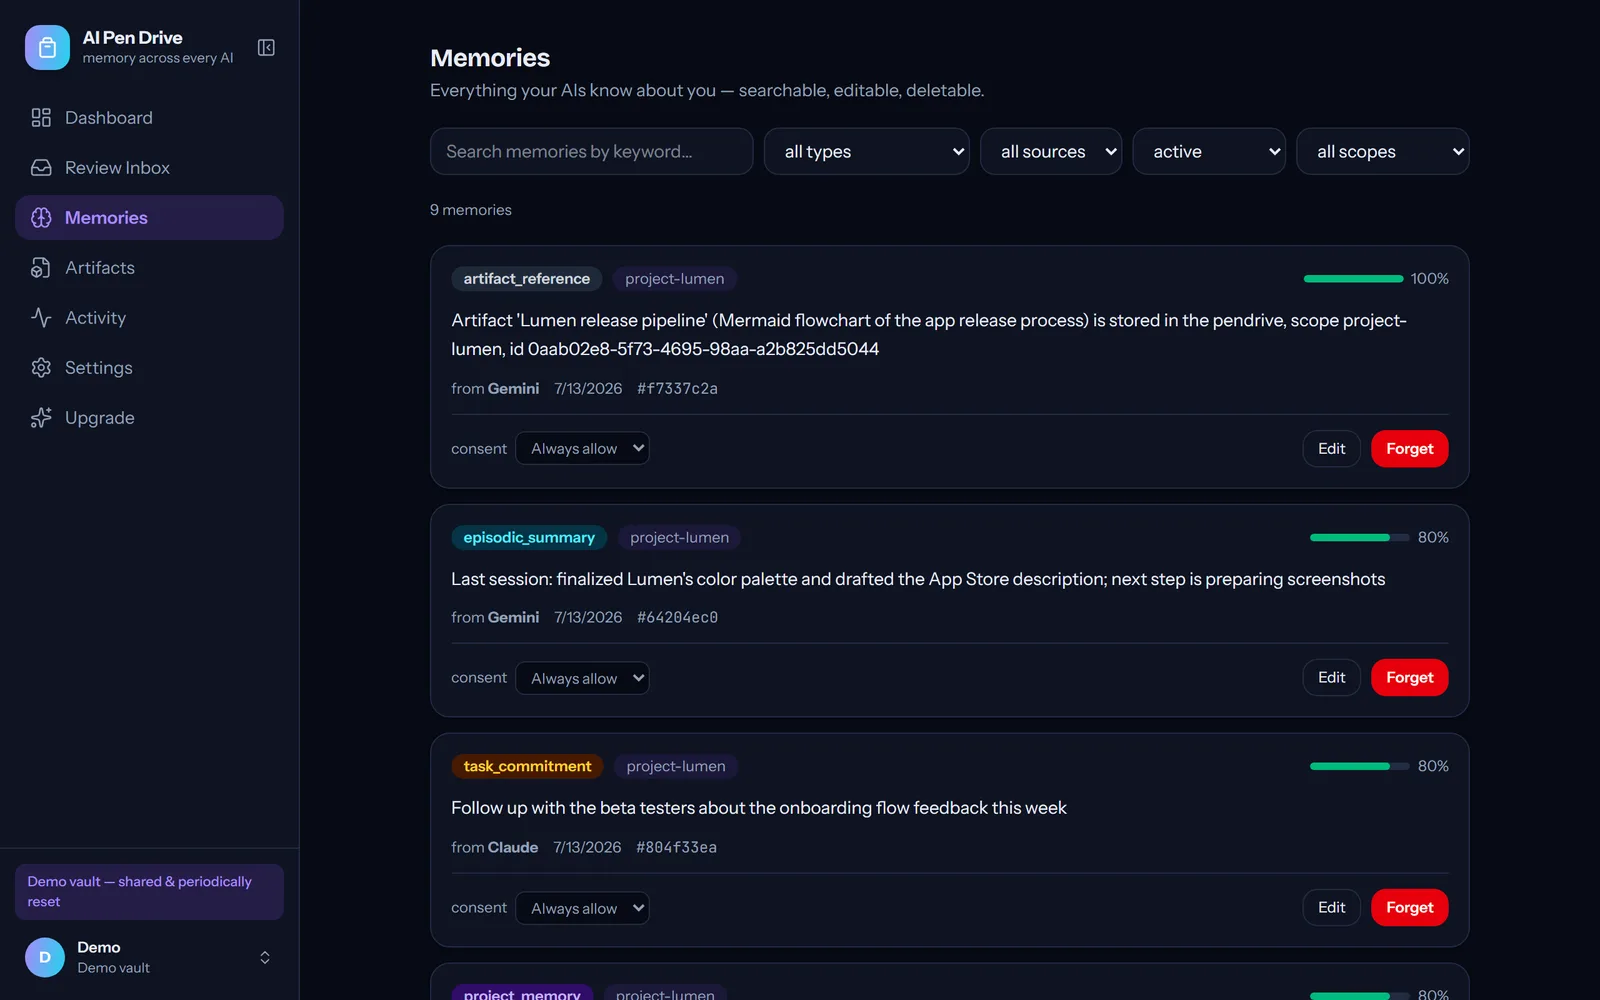Click the '9 memories' count text

pyautogui.click(x=471, y=210)
